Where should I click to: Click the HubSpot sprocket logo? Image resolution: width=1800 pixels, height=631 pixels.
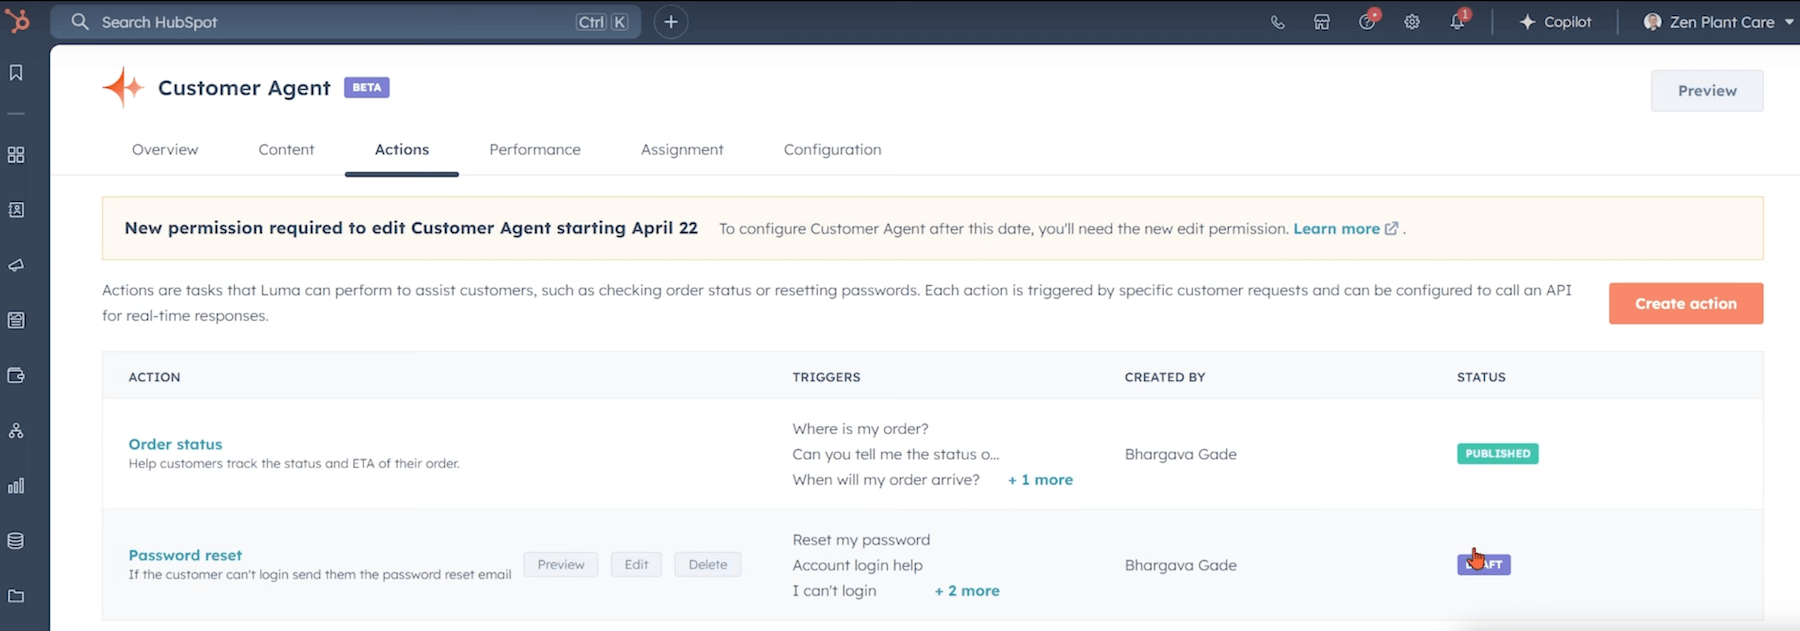18,21
